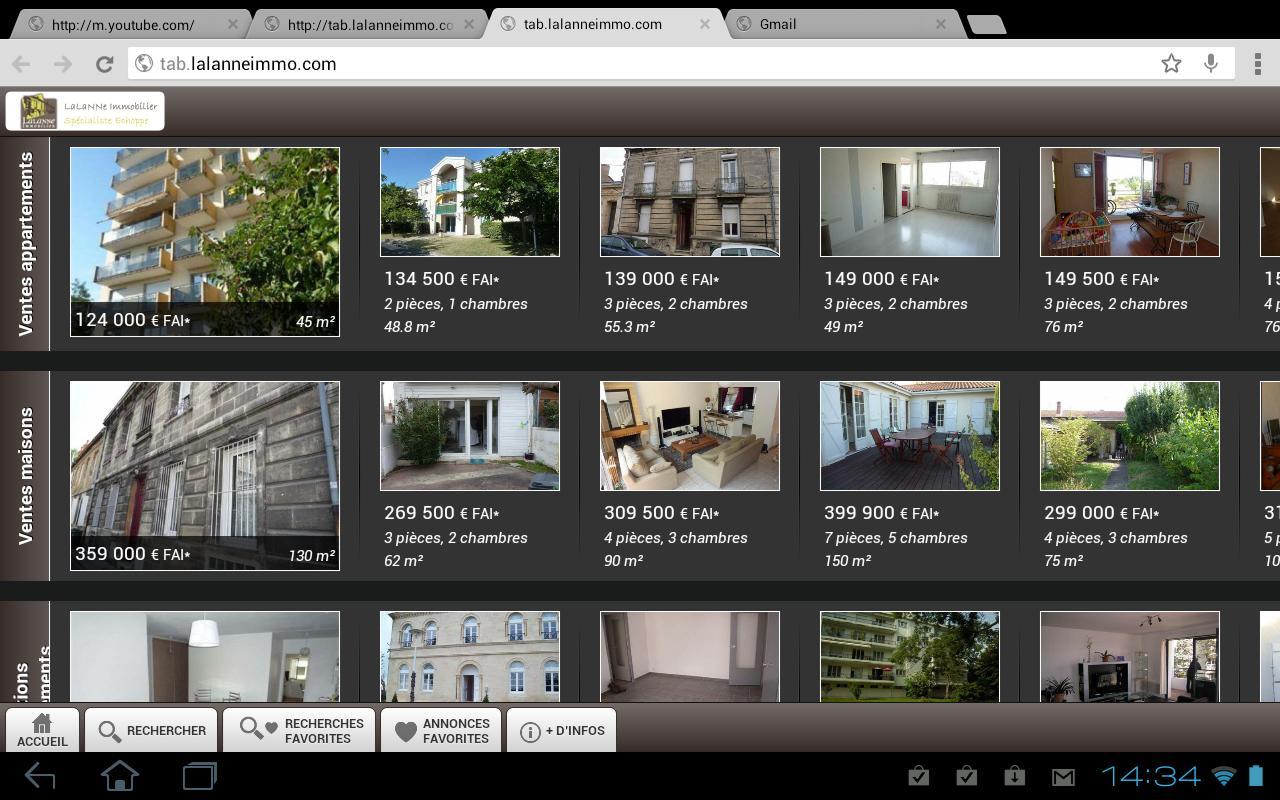The image size is (1280, 800).
Task: Open the 309 500 € house thumbnail
Action: 690,436
